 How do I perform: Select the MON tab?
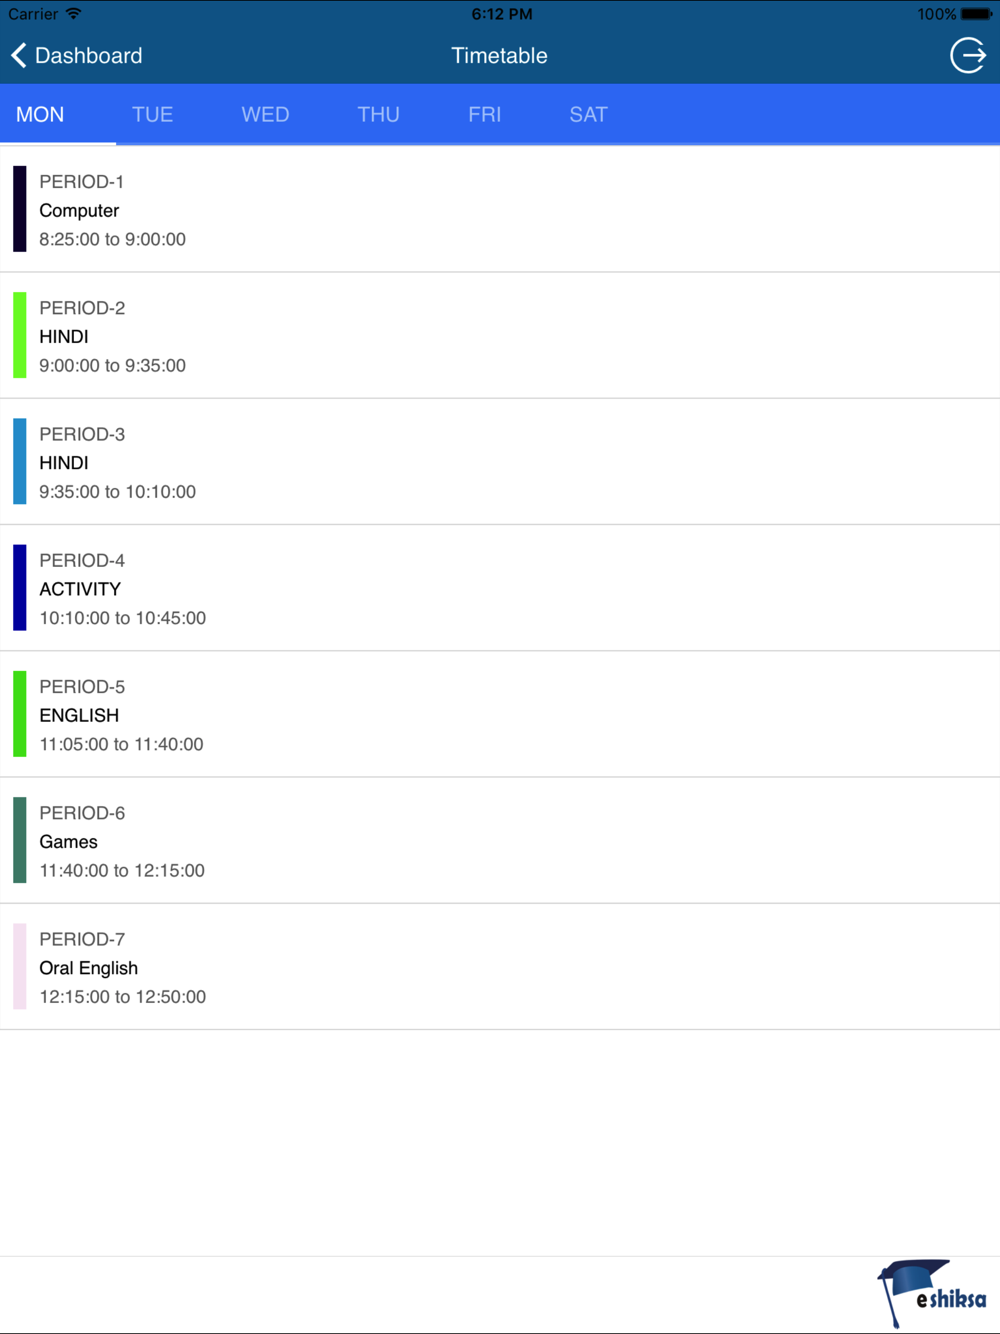(40, 114)
